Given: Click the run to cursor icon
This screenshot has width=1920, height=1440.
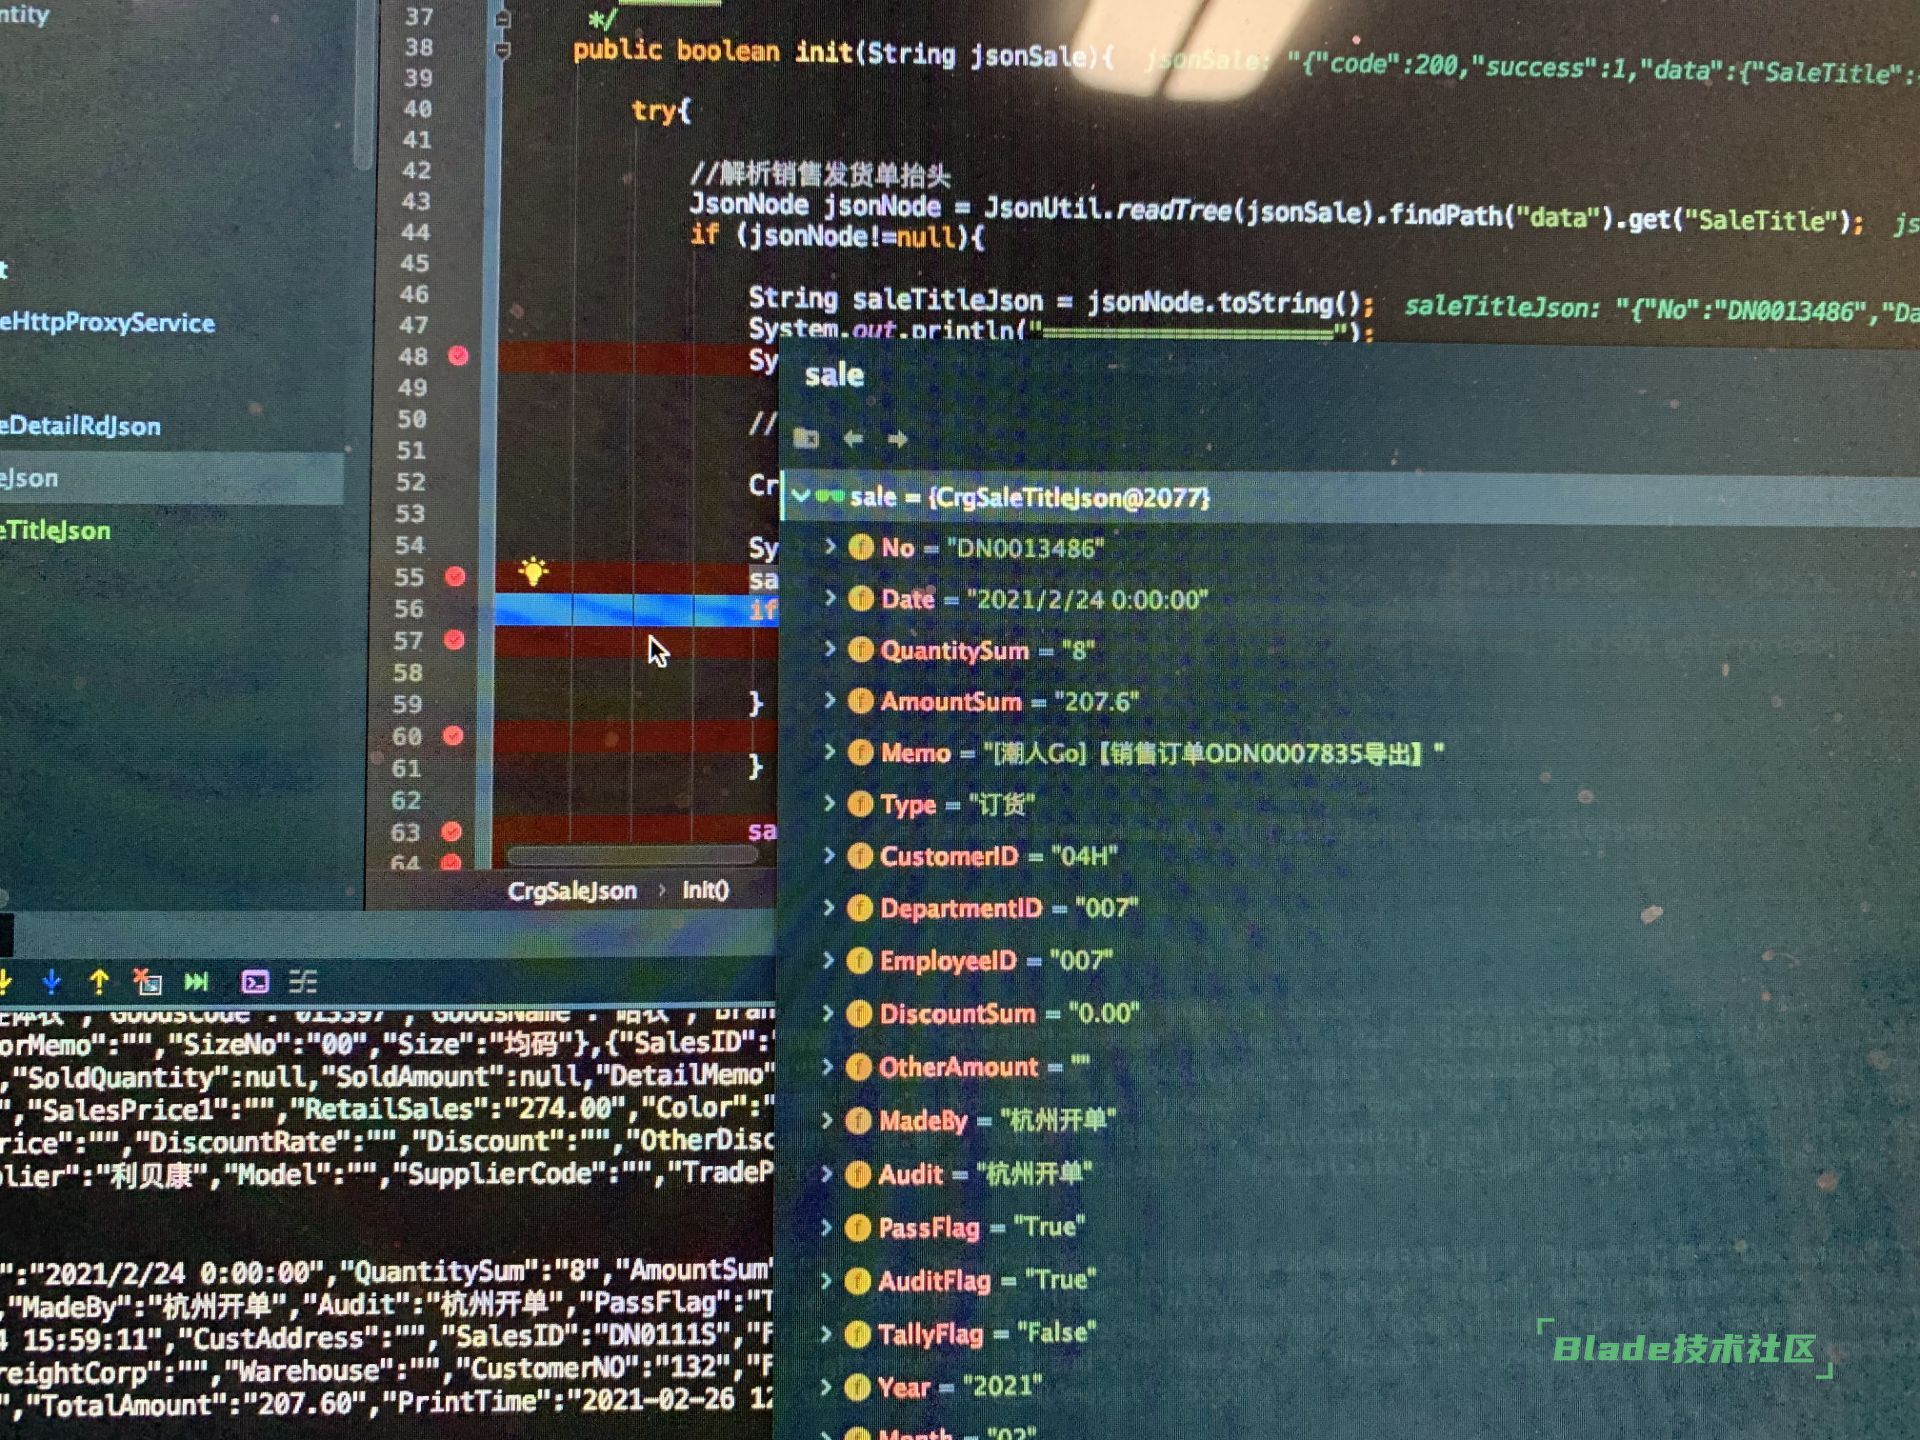Looking at the screenshot, I should point(196,982).
